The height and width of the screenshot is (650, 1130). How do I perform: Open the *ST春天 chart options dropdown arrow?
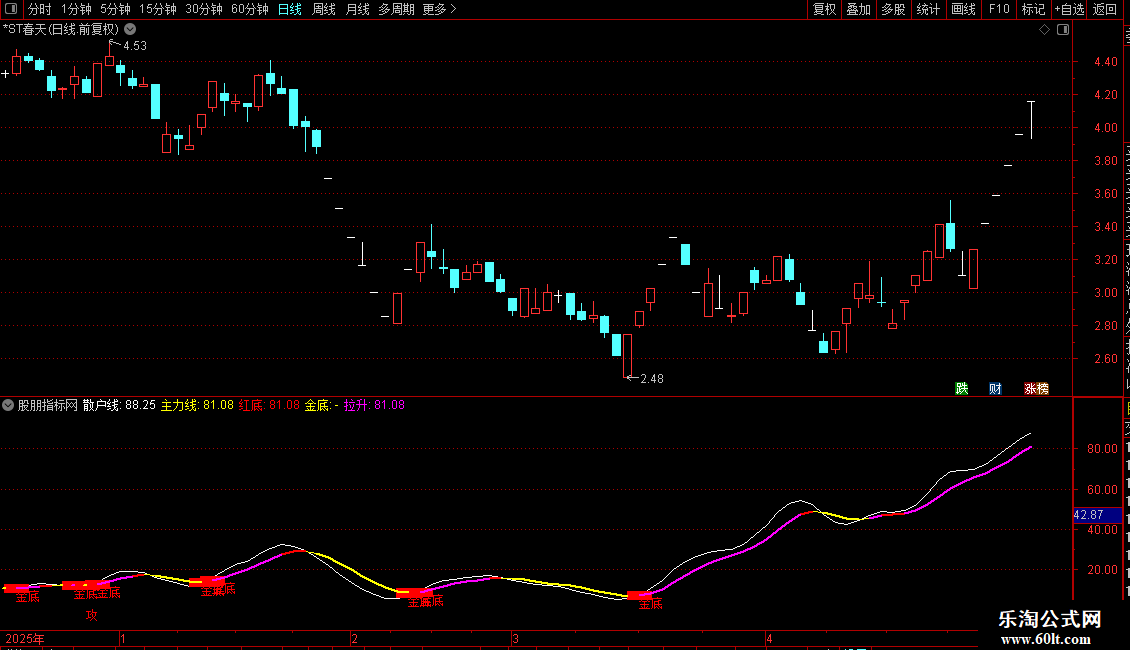(130, 30)
